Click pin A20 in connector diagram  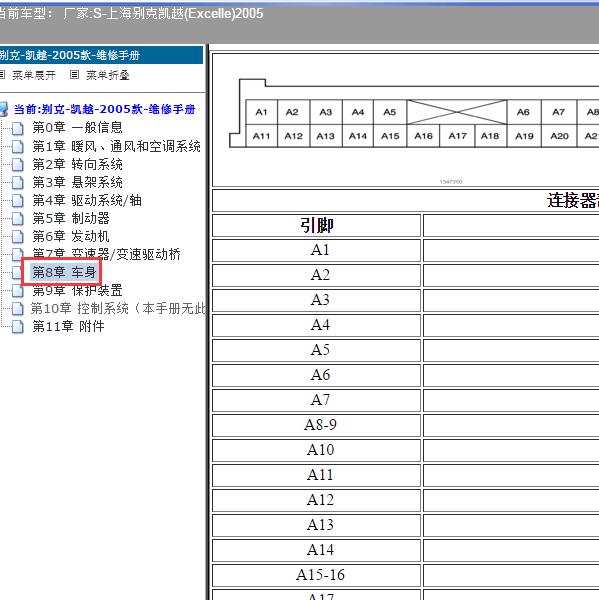(559, 136)
